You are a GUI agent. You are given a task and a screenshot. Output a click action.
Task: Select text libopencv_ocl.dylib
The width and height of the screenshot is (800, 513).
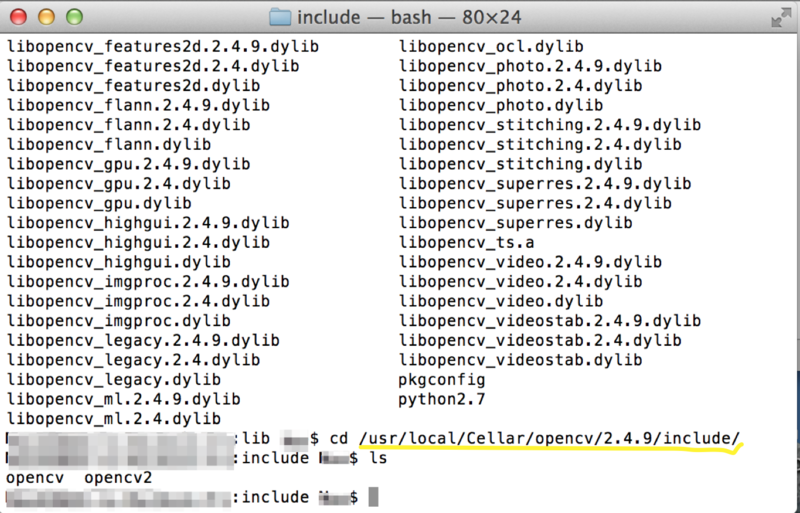tap(491, 47)
